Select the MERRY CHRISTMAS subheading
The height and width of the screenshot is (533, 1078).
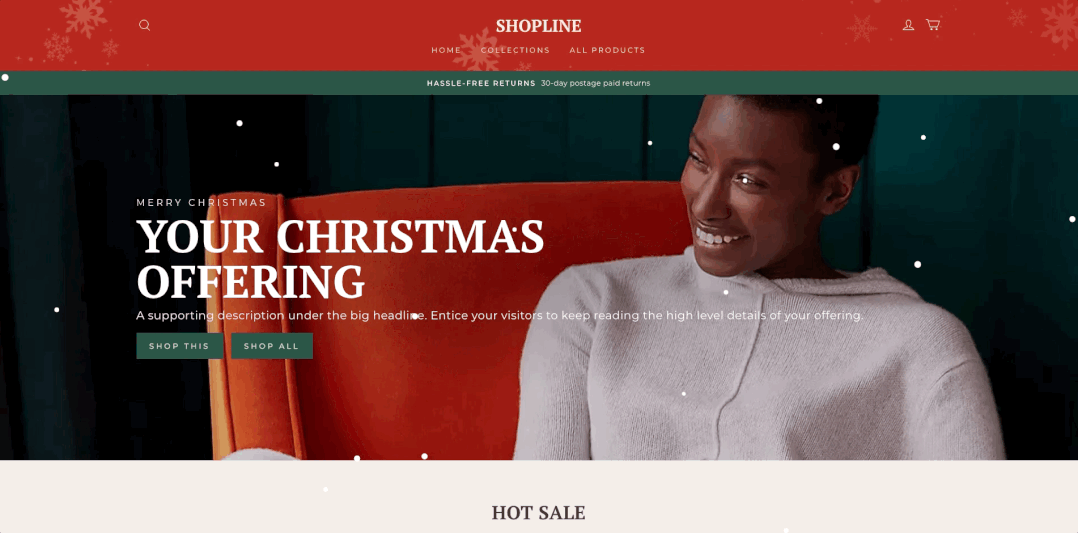click(201, 203)
